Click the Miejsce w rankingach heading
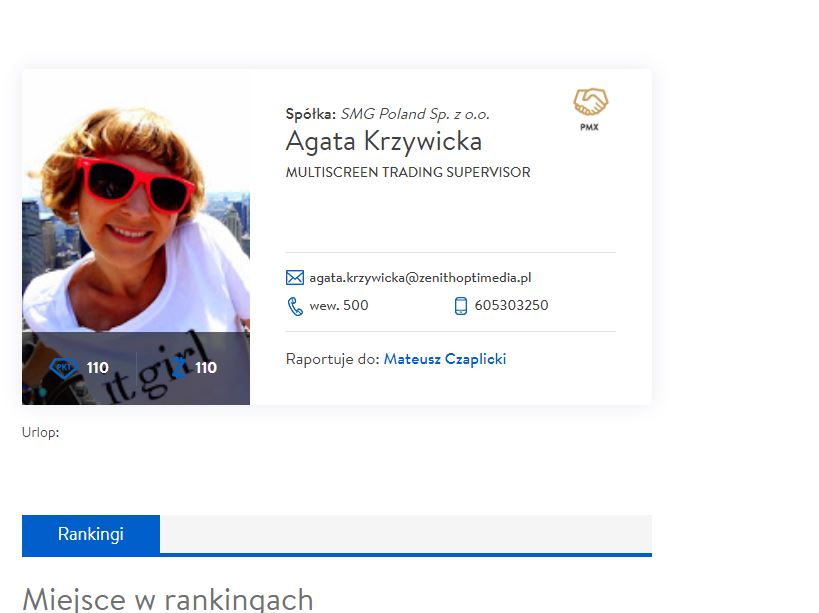Image resolution: width=819 pixels, height=613 pixels. point(168,599)
